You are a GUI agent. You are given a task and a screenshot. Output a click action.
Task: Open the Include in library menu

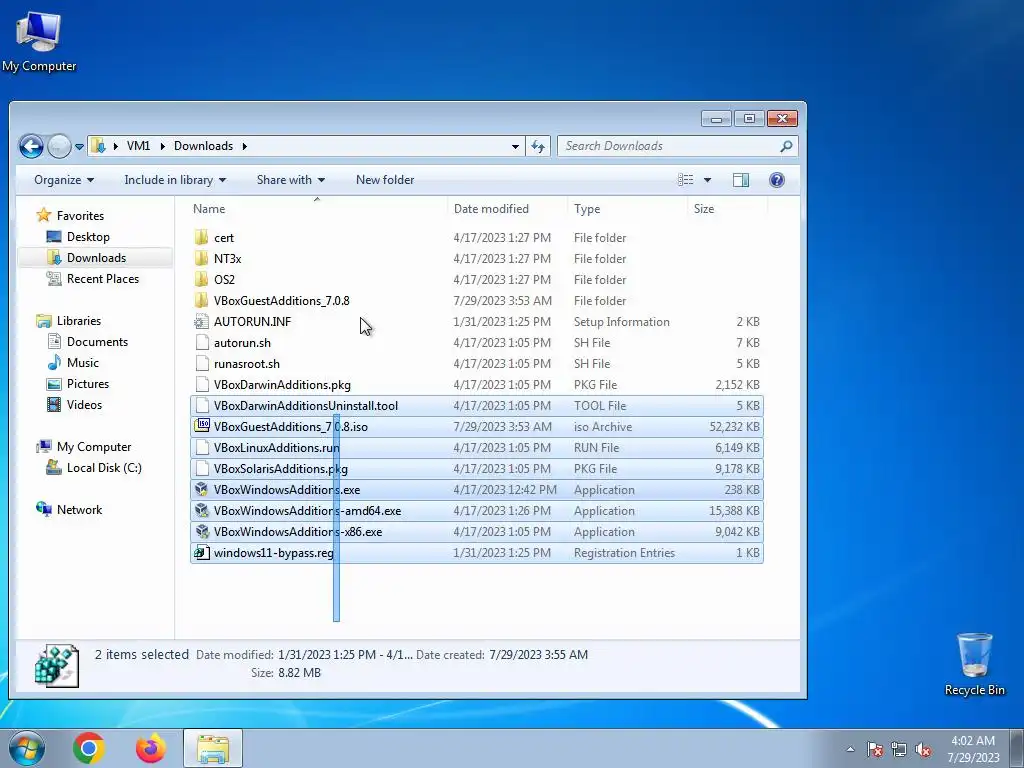(175, 180)
